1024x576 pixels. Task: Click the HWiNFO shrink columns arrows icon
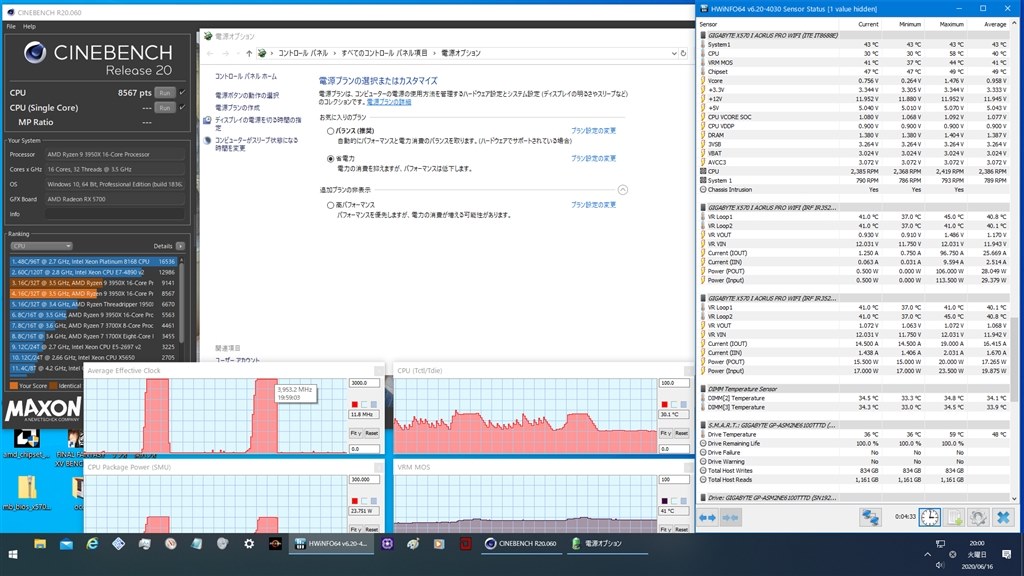(x=730, y=518)
